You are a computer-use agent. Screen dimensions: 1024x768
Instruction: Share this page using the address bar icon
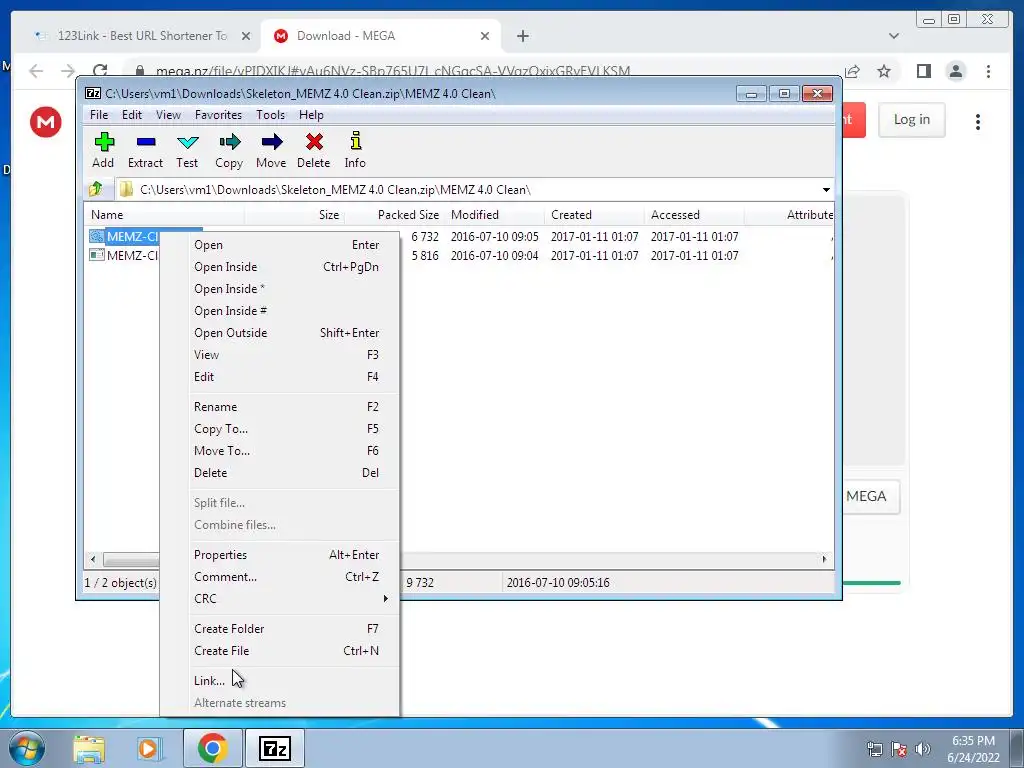(x=852, y=71)
